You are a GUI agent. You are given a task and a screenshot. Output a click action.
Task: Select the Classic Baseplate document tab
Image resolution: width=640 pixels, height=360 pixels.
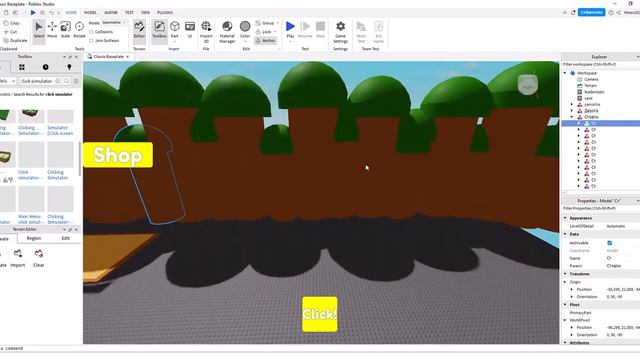pyautogui.click(x=109, y=57)
